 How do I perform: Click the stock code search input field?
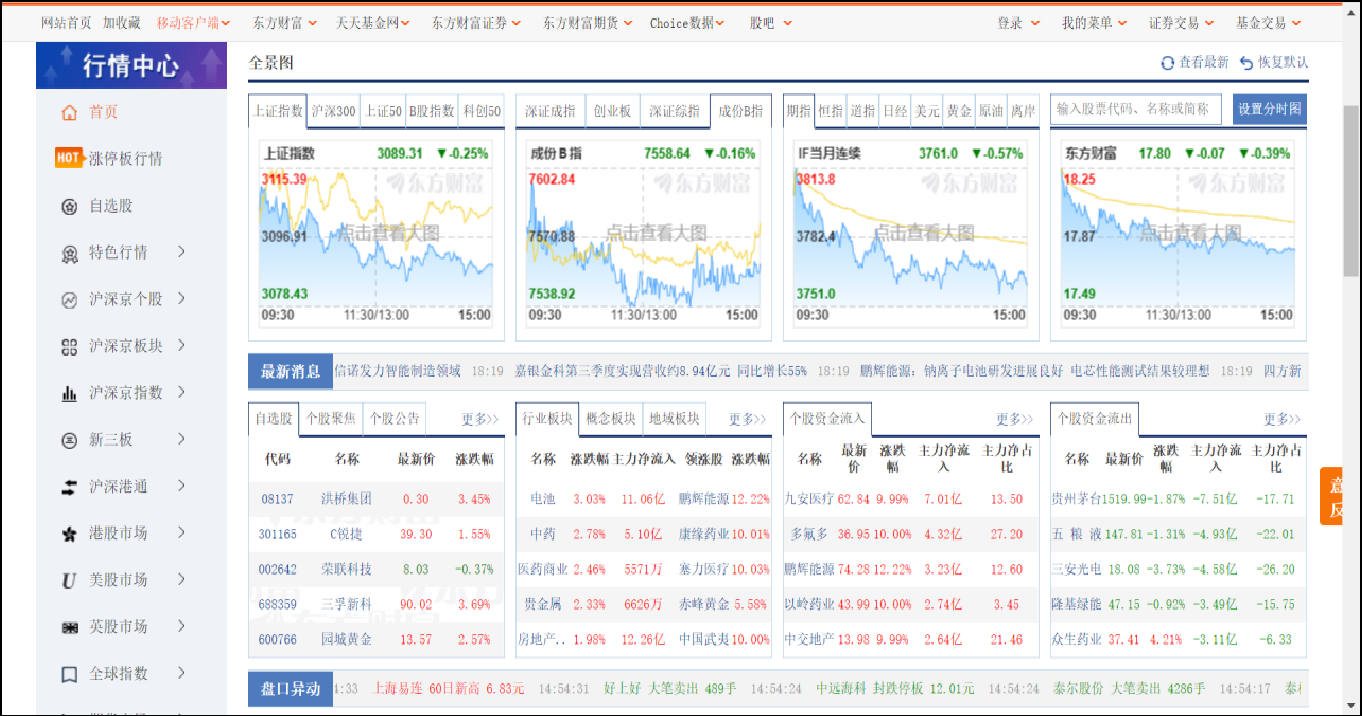pyautogui.click(x=1135, y=109)
